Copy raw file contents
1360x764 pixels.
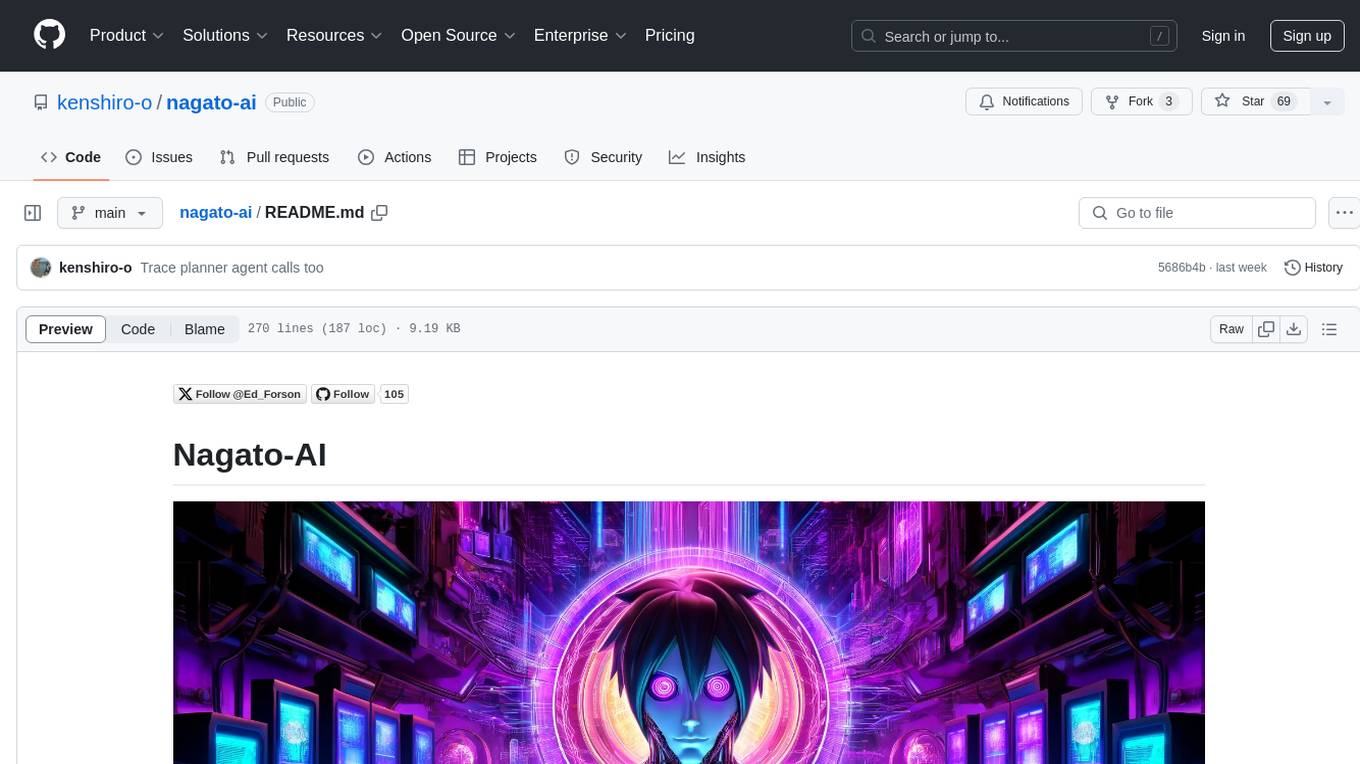pyautogui.click(x=1267, y=329)
